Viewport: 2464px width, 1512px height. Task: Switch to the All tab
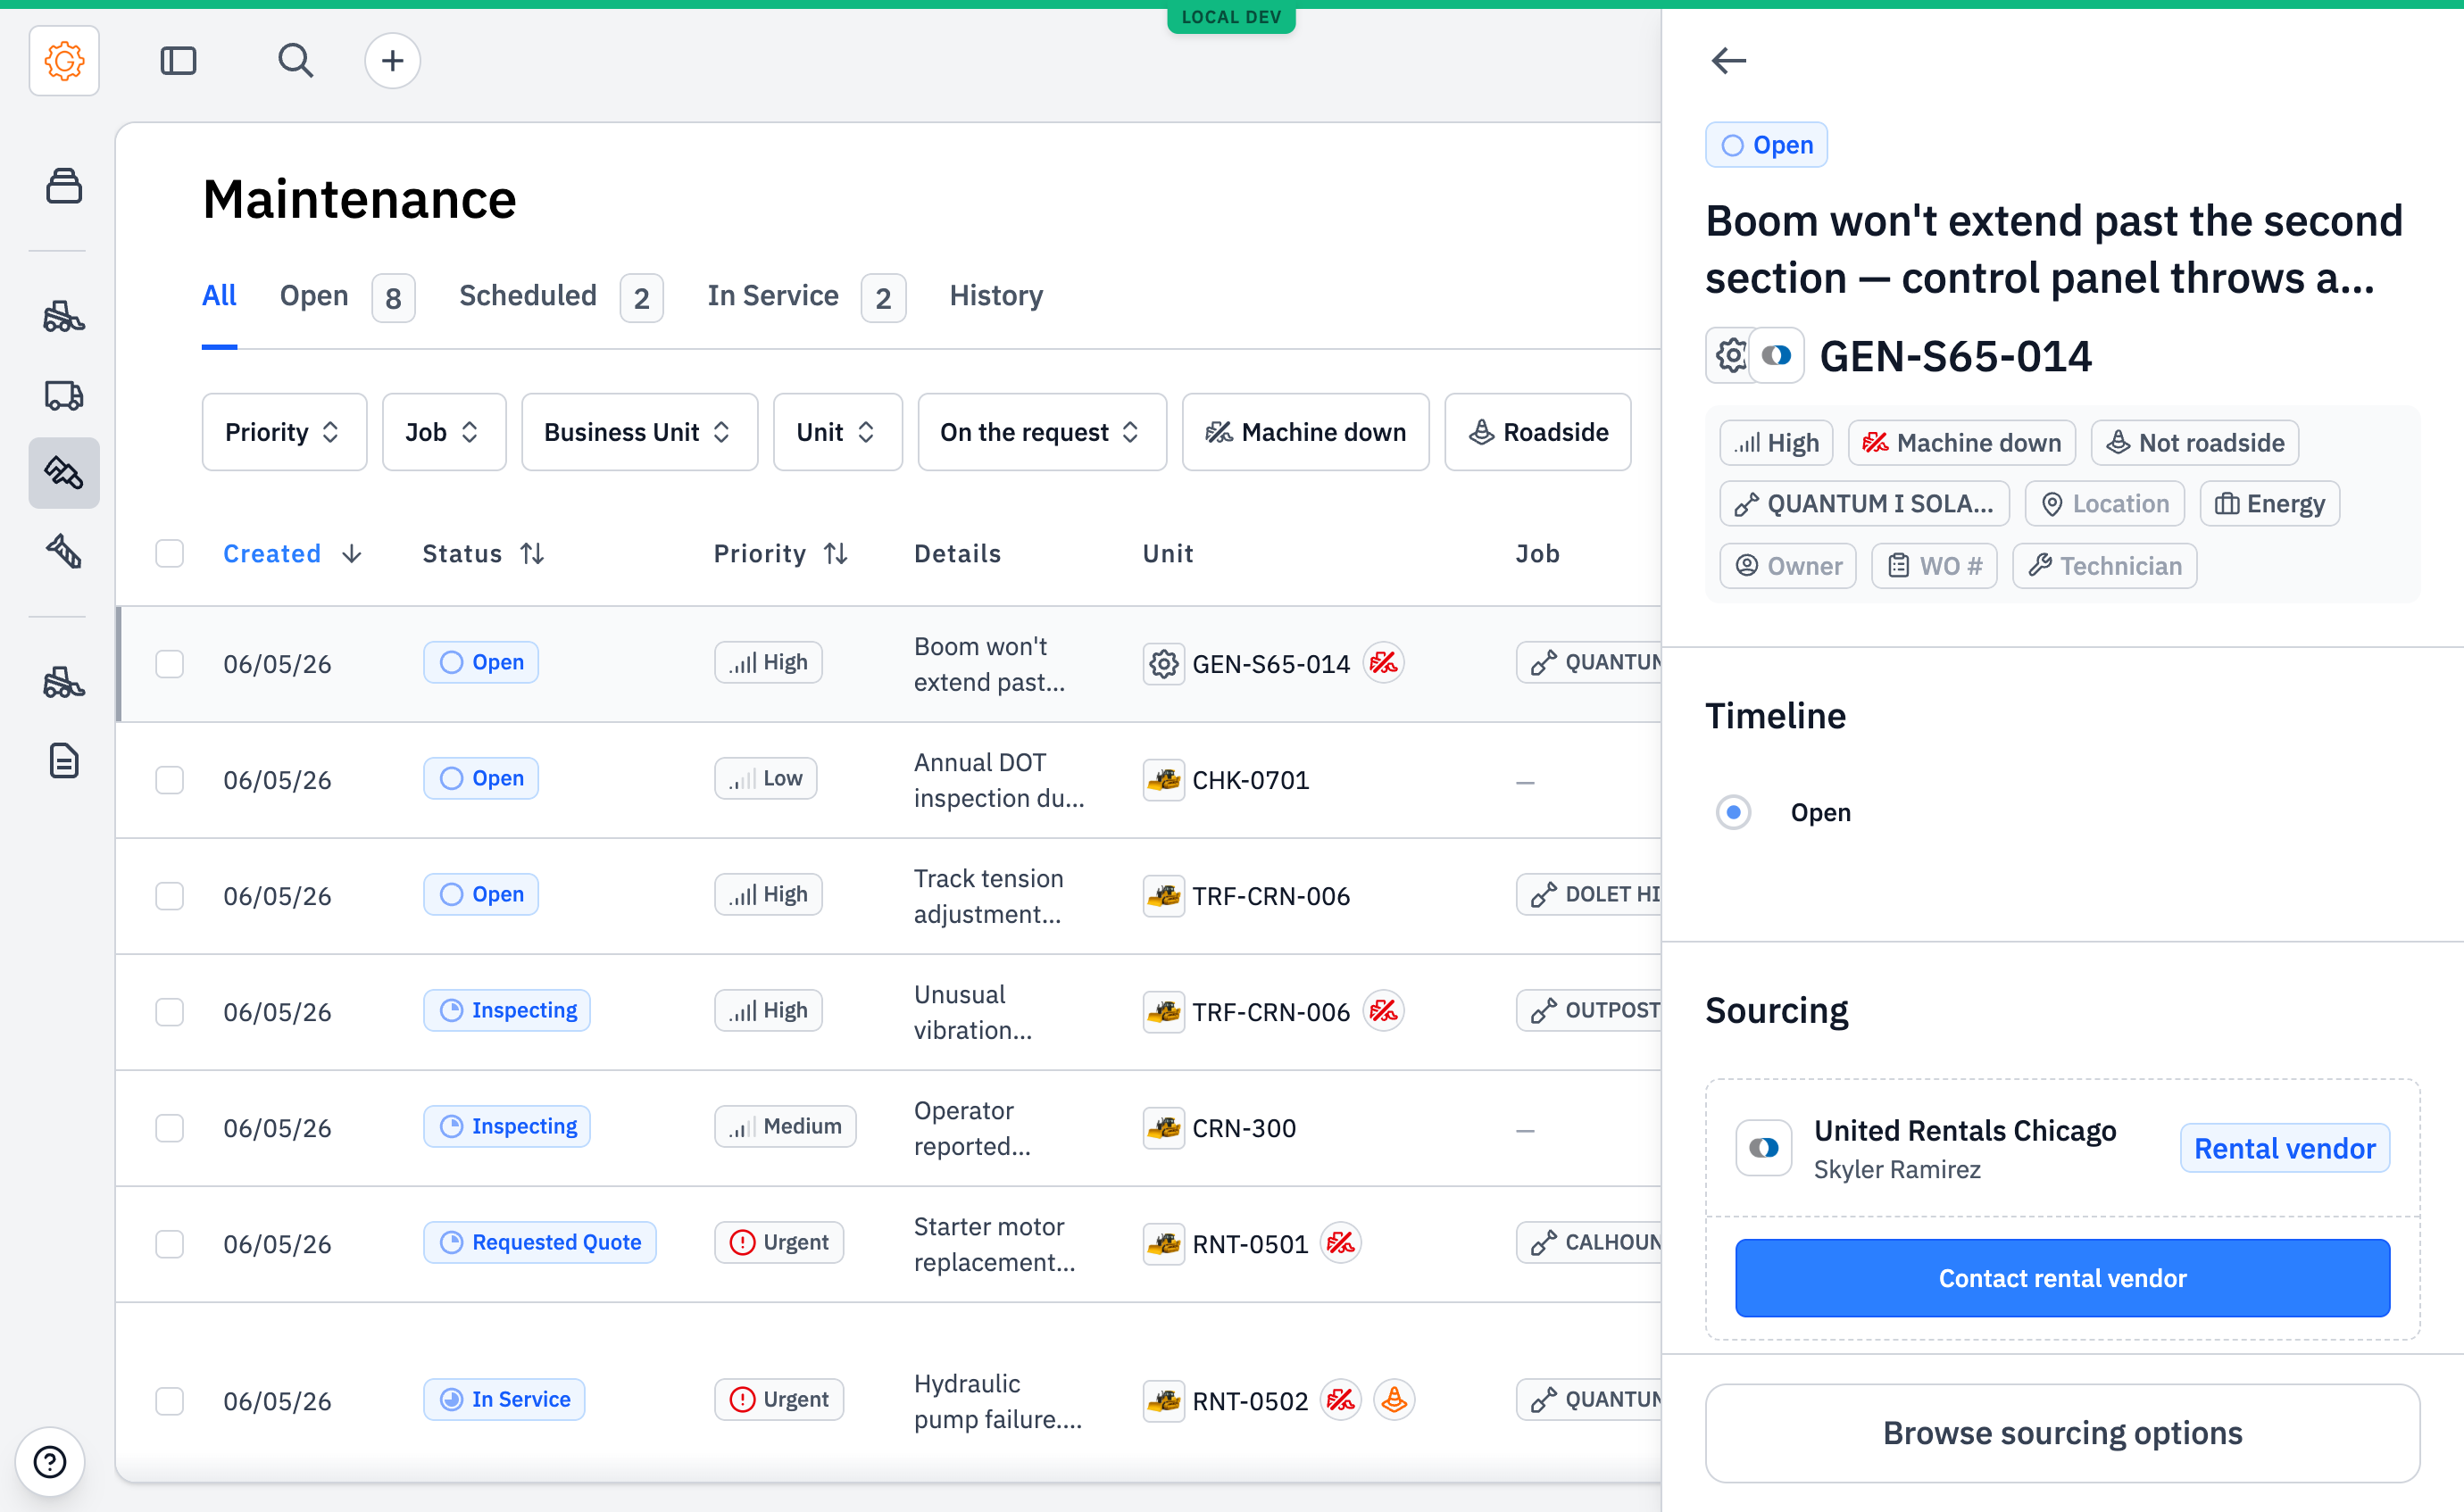[x=219, y=296]
